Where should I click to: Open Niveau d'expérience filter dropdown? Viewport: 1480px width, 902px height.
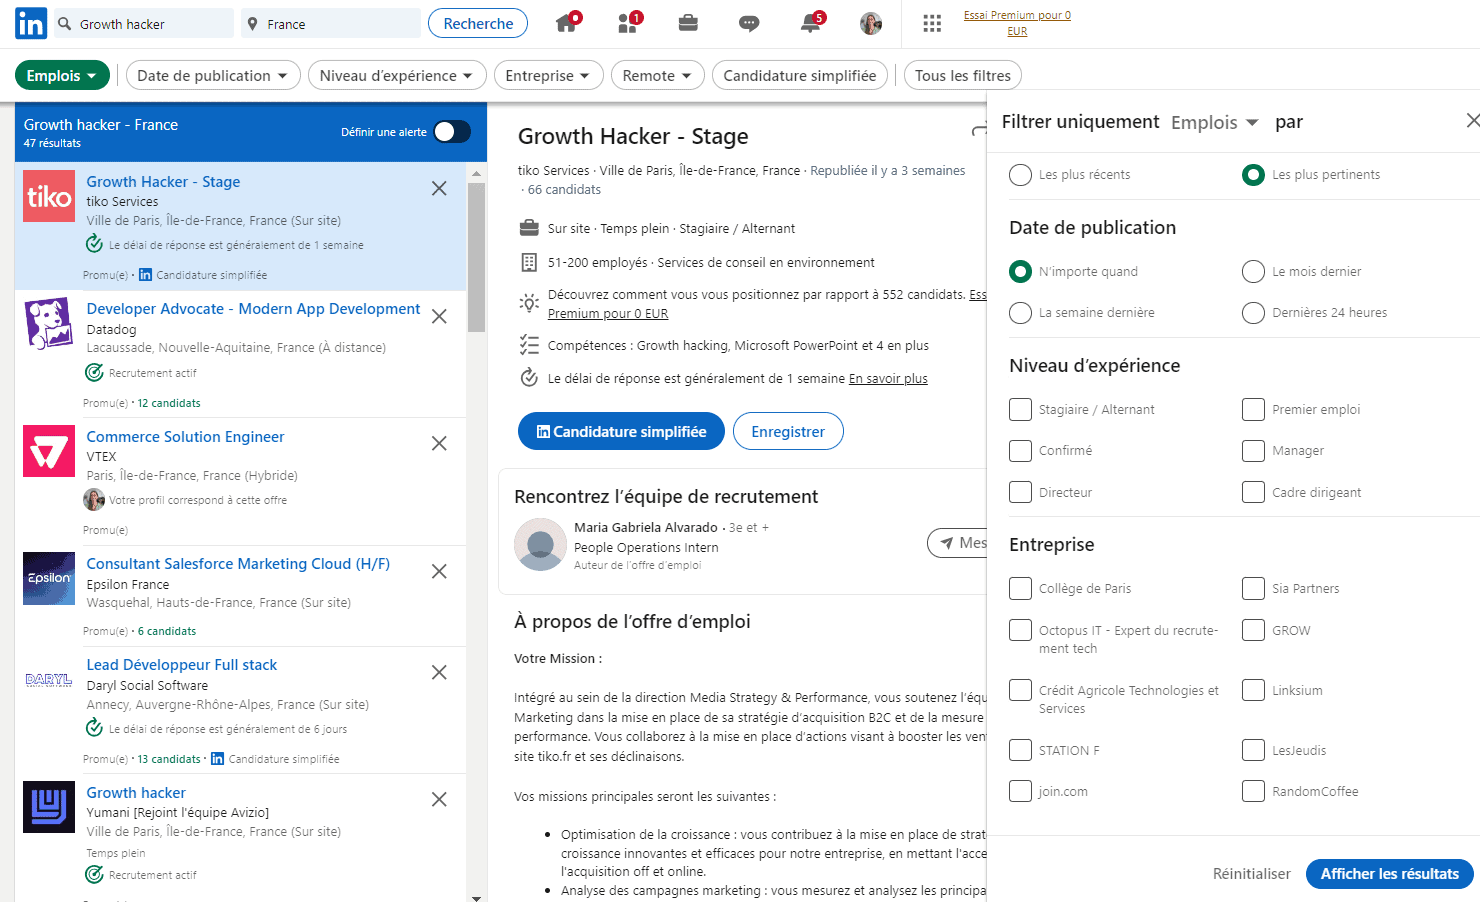coord(397,76)
